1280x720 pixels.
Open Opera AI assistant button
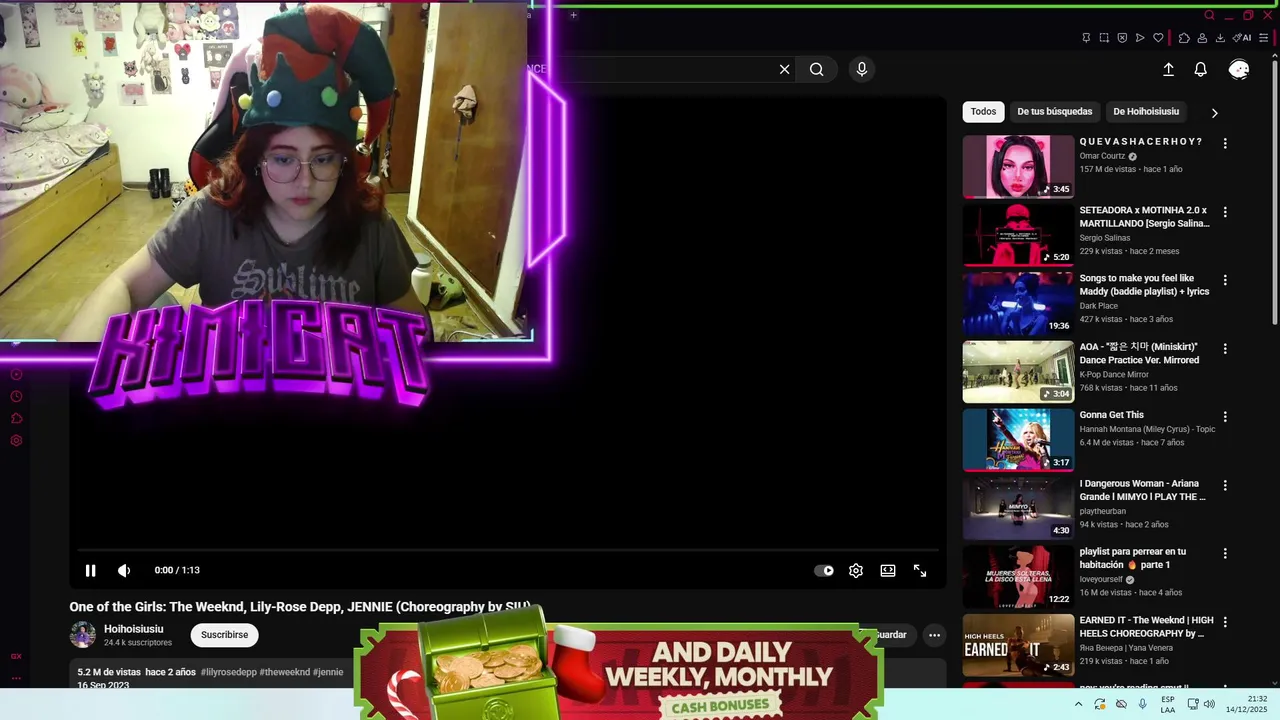click(1242, 38)
